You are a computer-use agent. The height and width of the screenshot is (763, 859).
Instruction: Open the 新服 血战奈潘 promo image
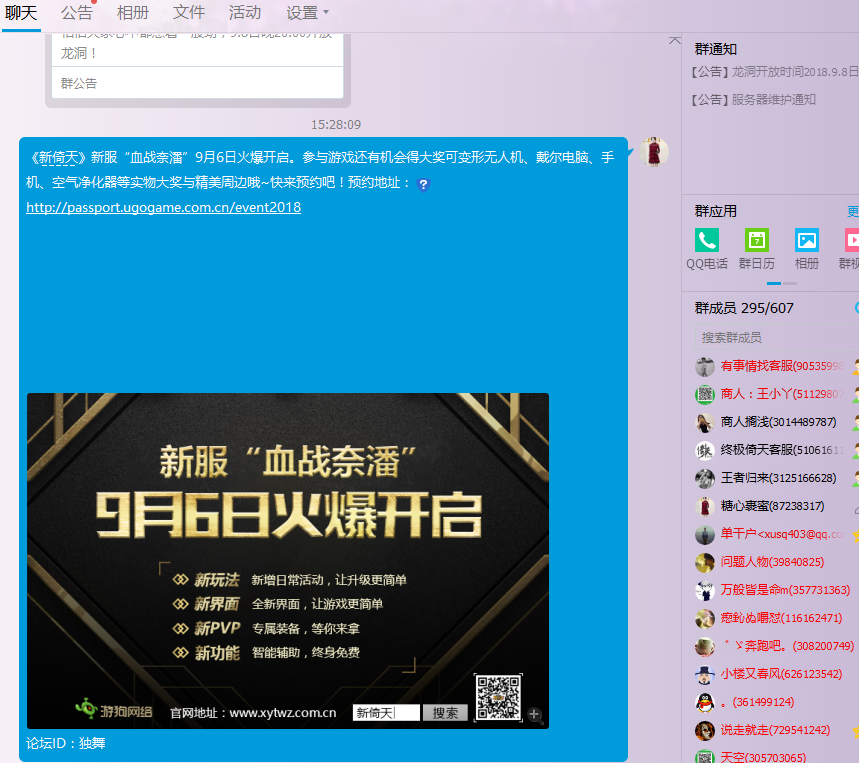pos(288,560)
